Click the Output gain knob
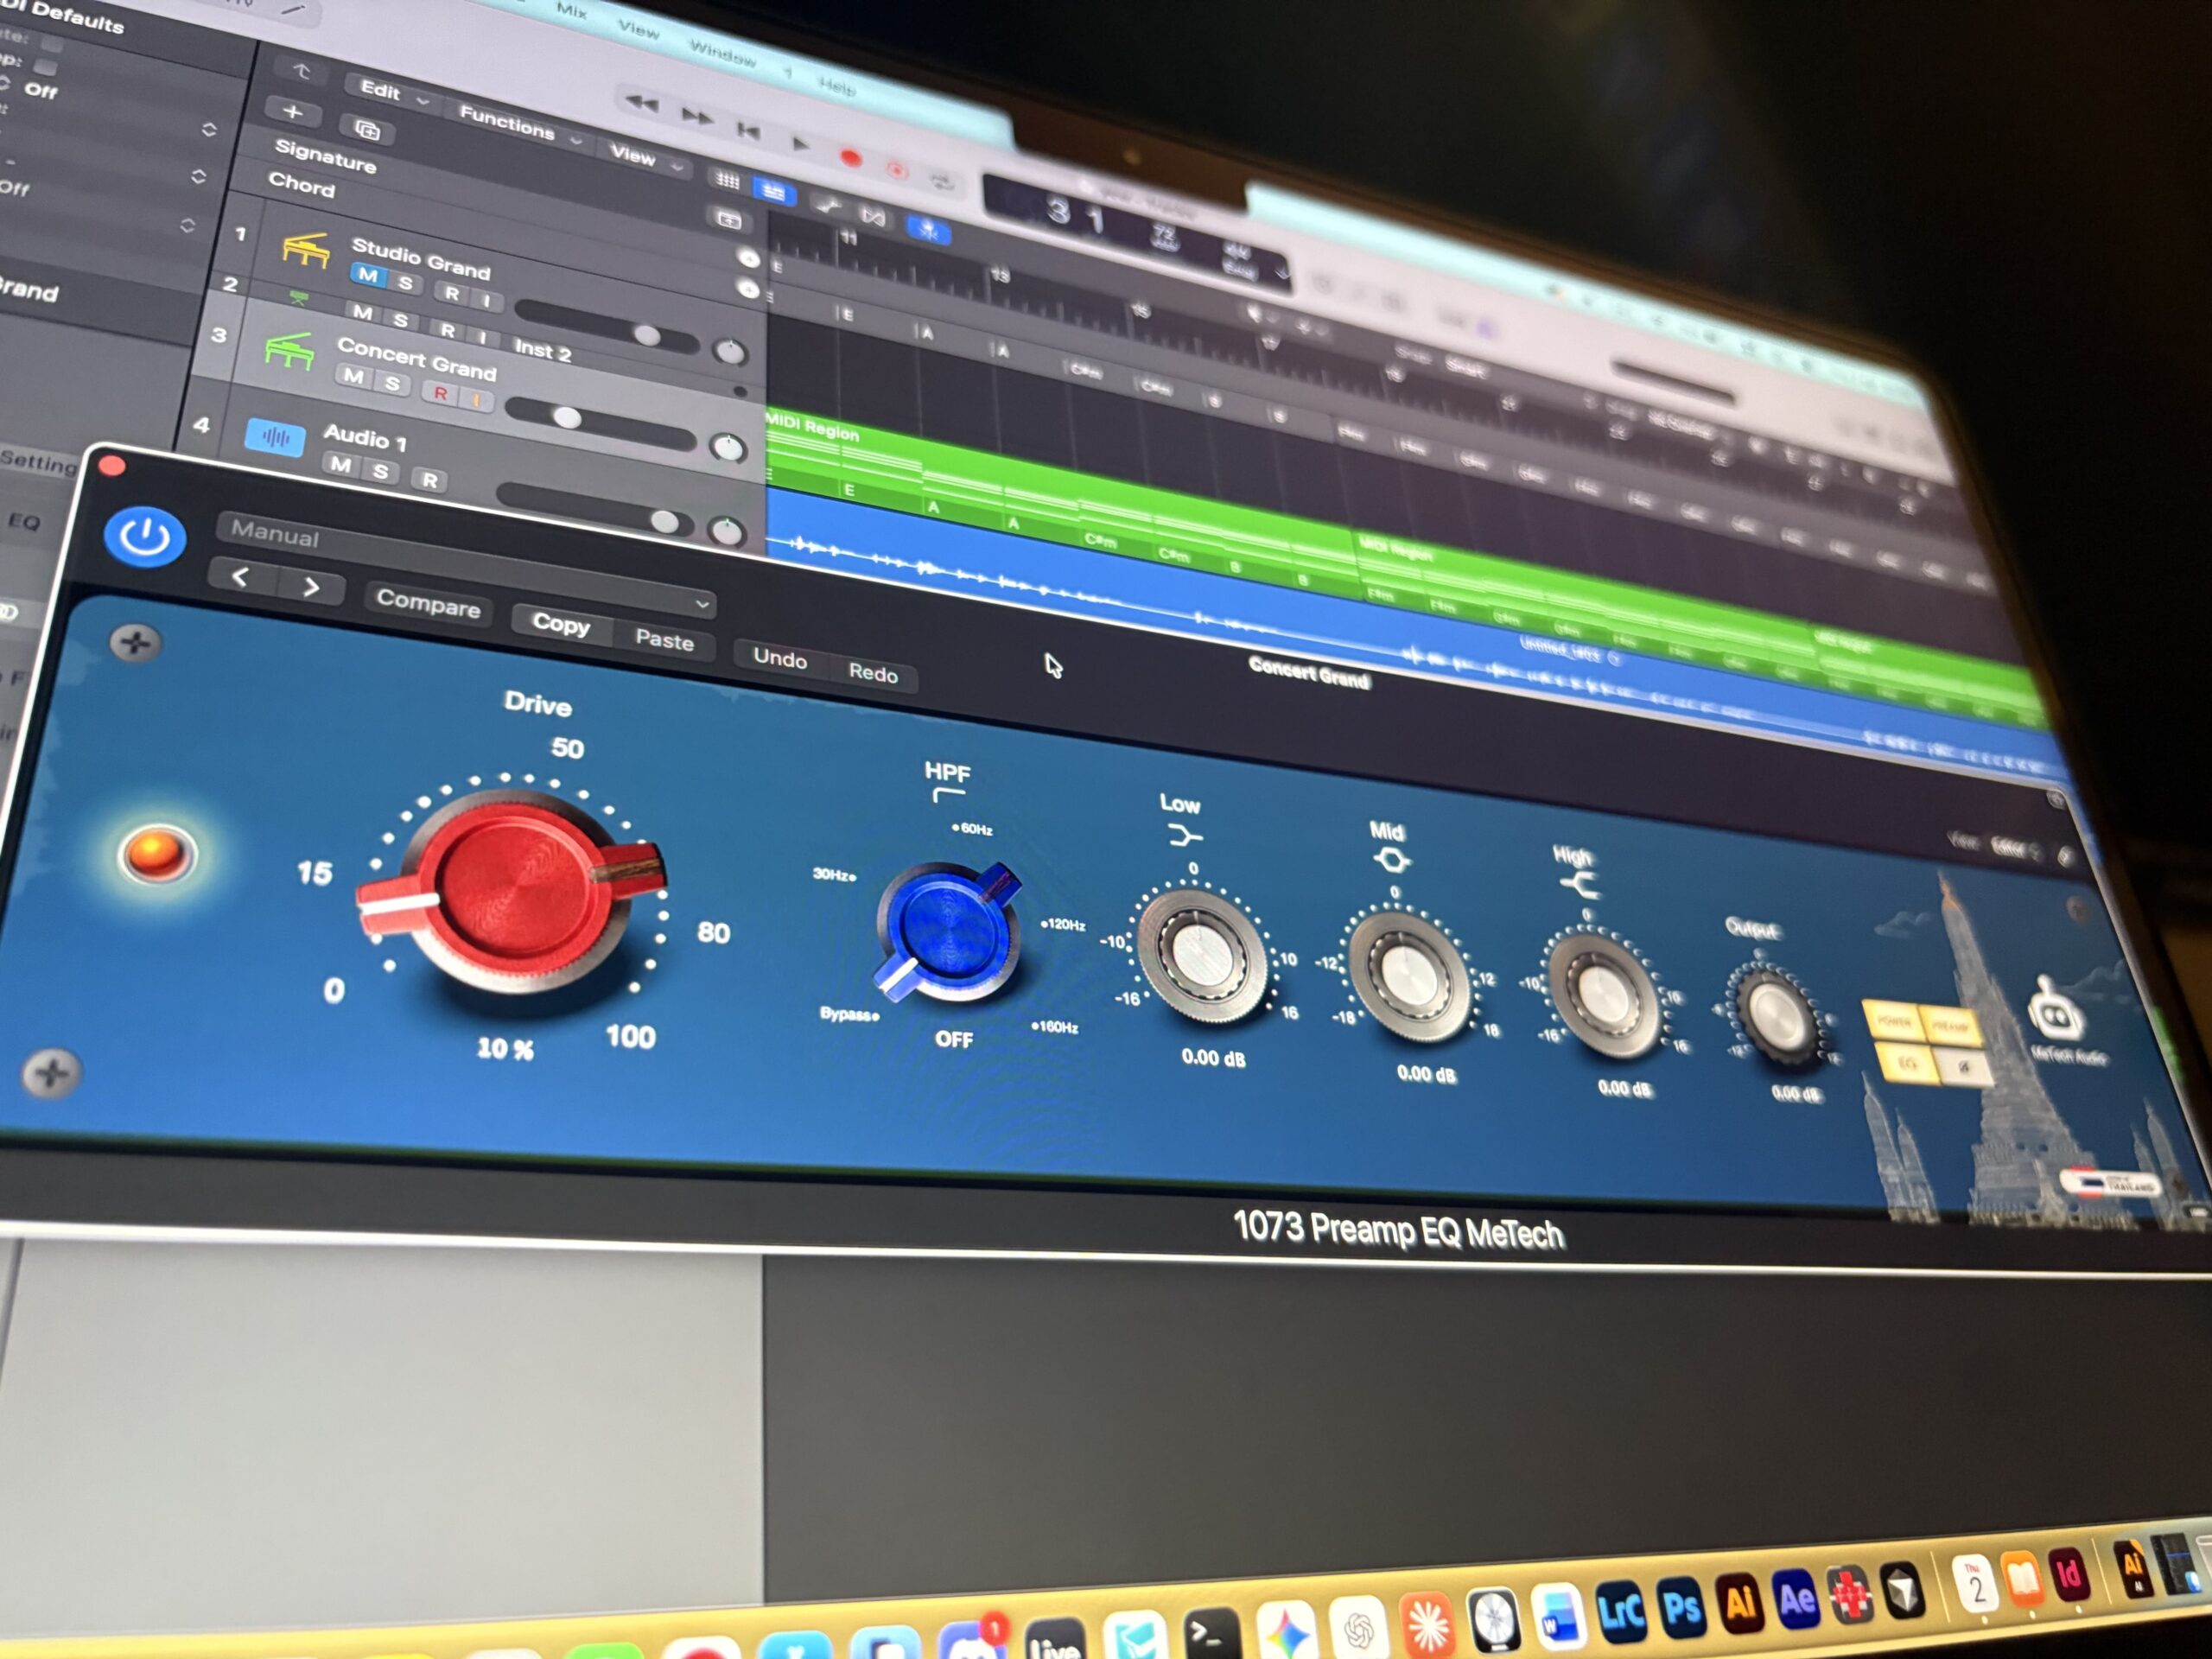This screenshot has height=1659, width=2212. (x=1777, y=1015)
